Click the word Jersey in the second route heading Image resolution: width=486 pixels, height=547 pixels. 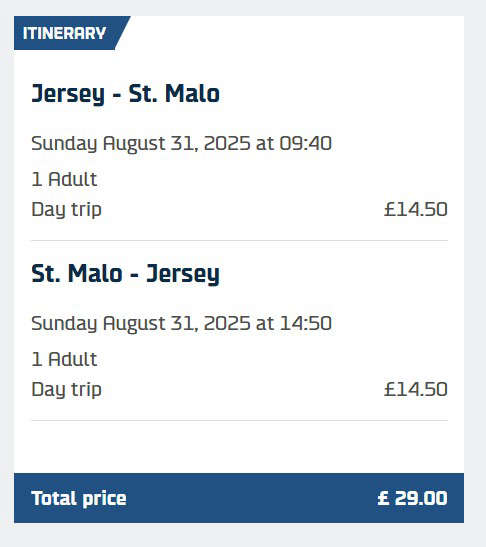(x=183, y=275)
